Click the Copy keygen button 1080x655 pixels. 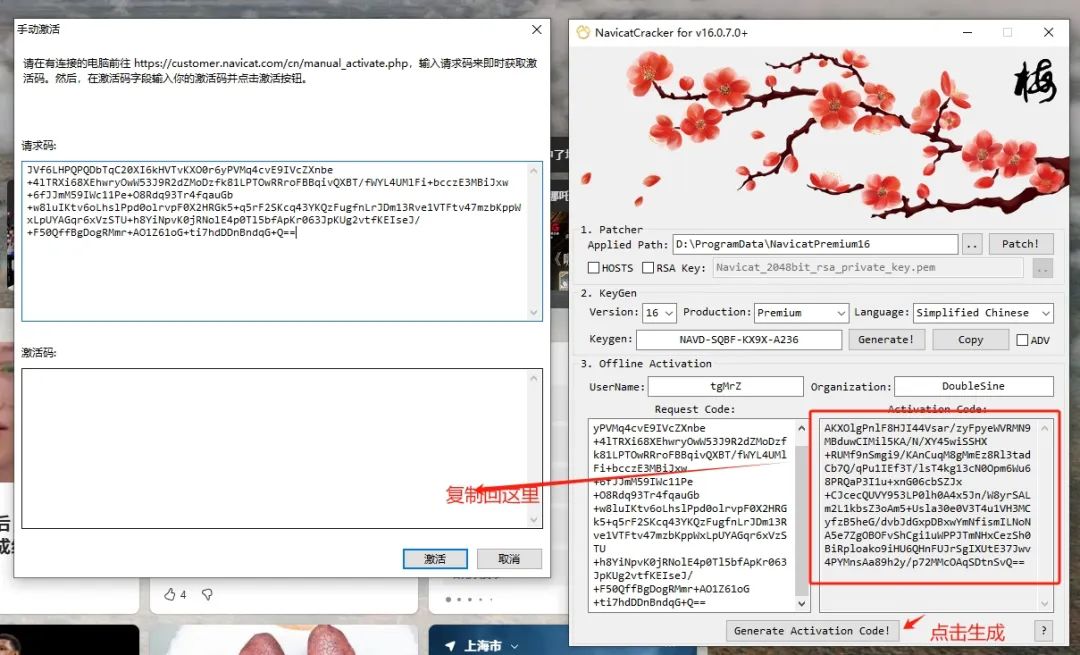click(x=970, y=340)
